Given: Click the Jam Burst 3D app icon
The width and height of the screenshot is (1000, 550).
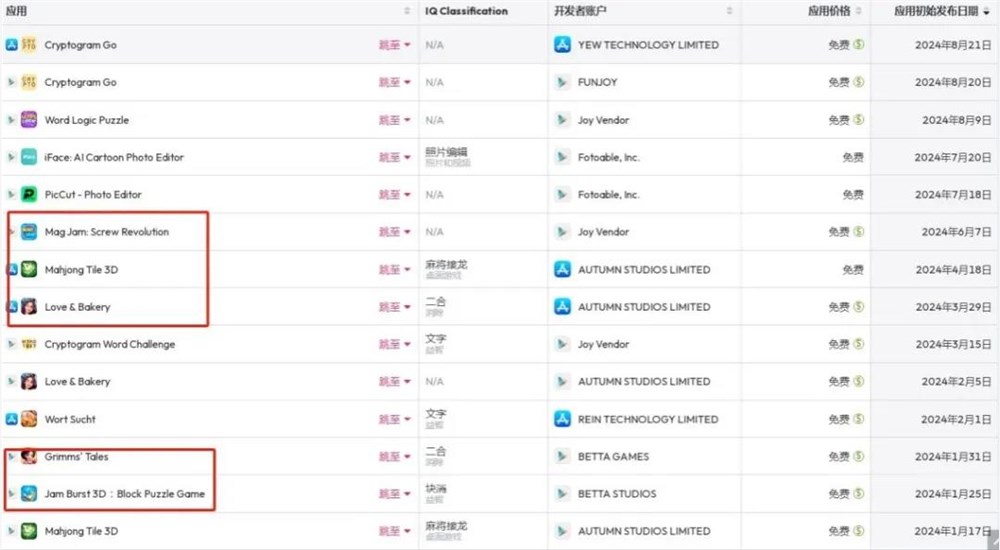Looking at the screenshot, I should pos(29,494).
